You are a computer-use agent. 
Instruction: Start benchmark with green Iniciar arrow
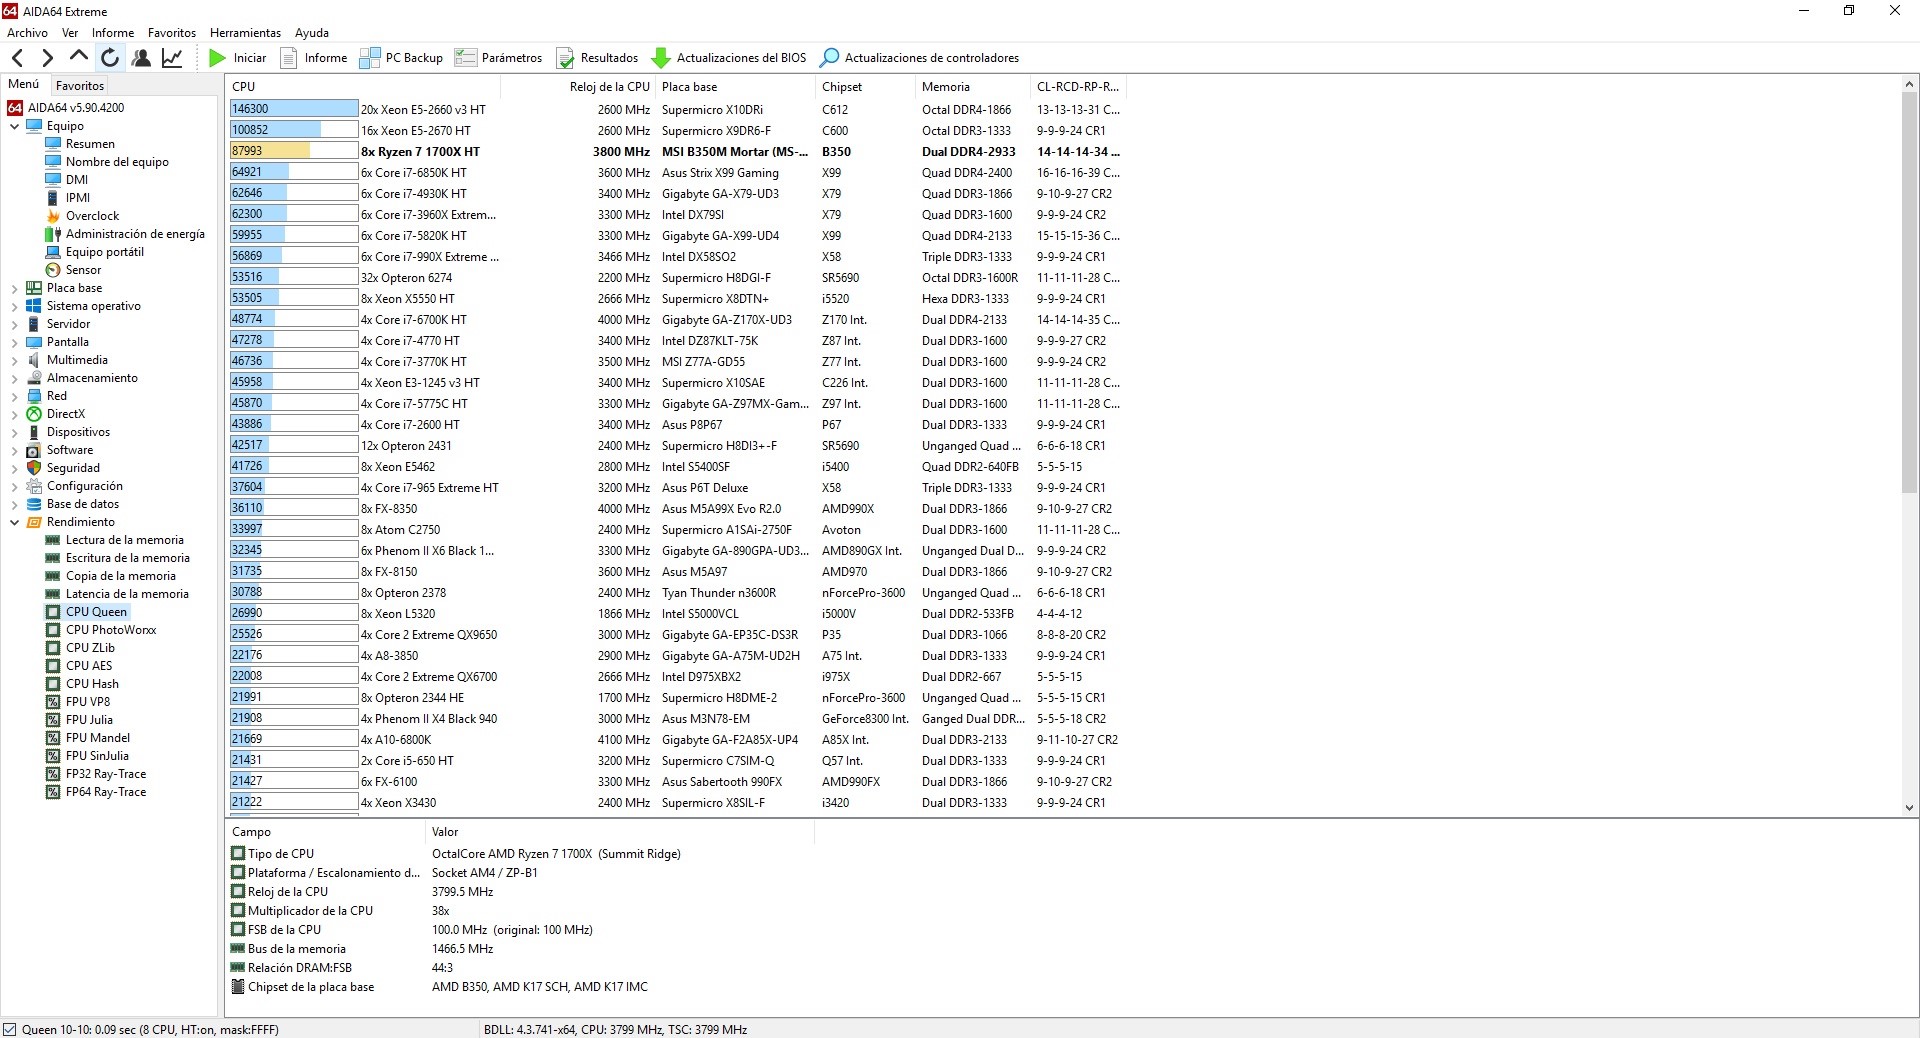click(x=217, y=58)
